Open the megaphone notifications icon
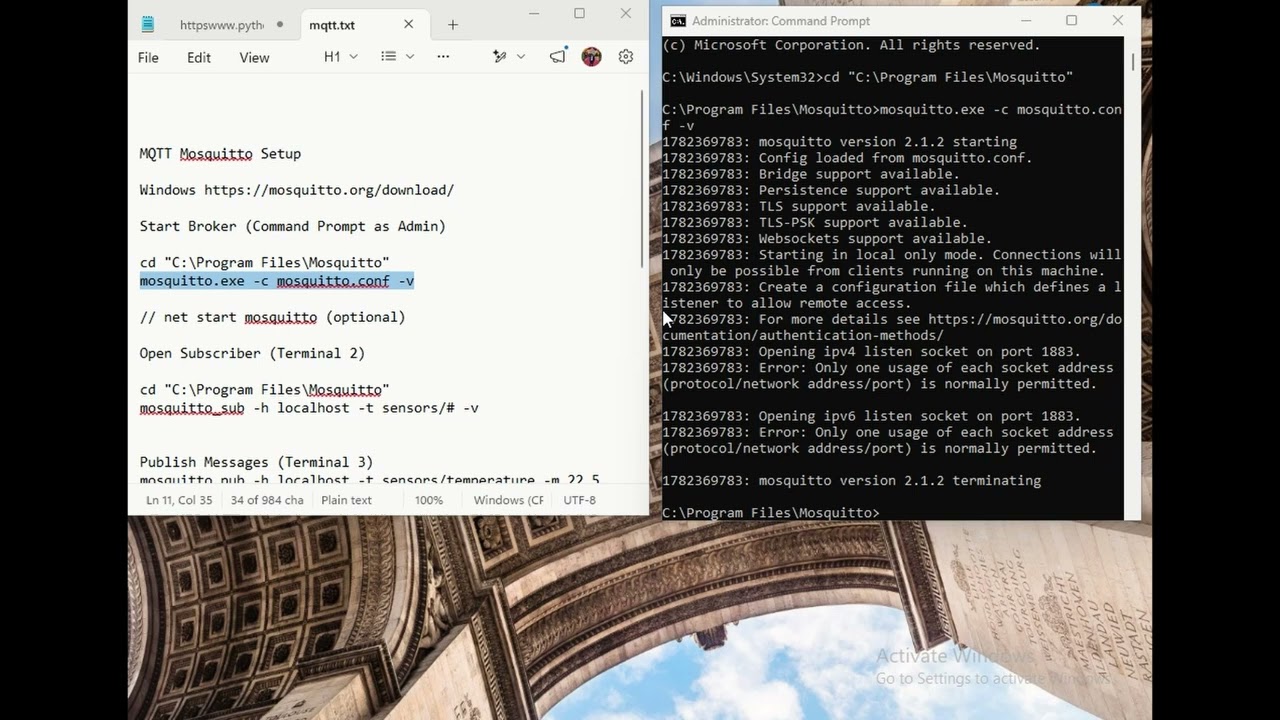1280x720 pixels. point(558,57)
